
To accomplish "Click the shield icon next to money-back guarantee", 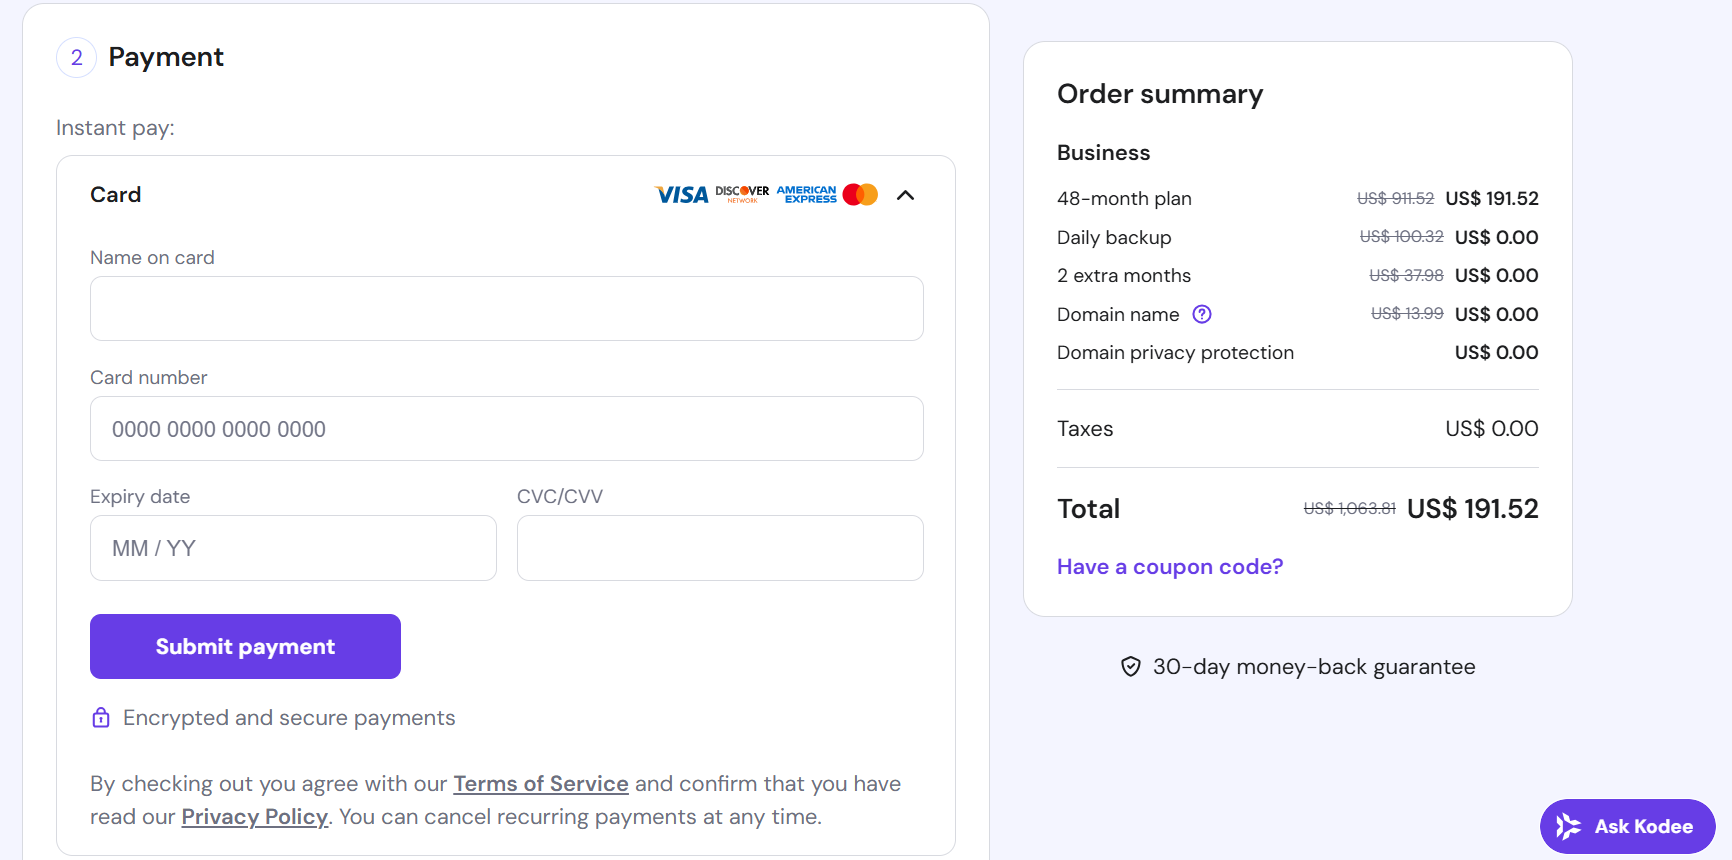I will [x=1131, y=667].
